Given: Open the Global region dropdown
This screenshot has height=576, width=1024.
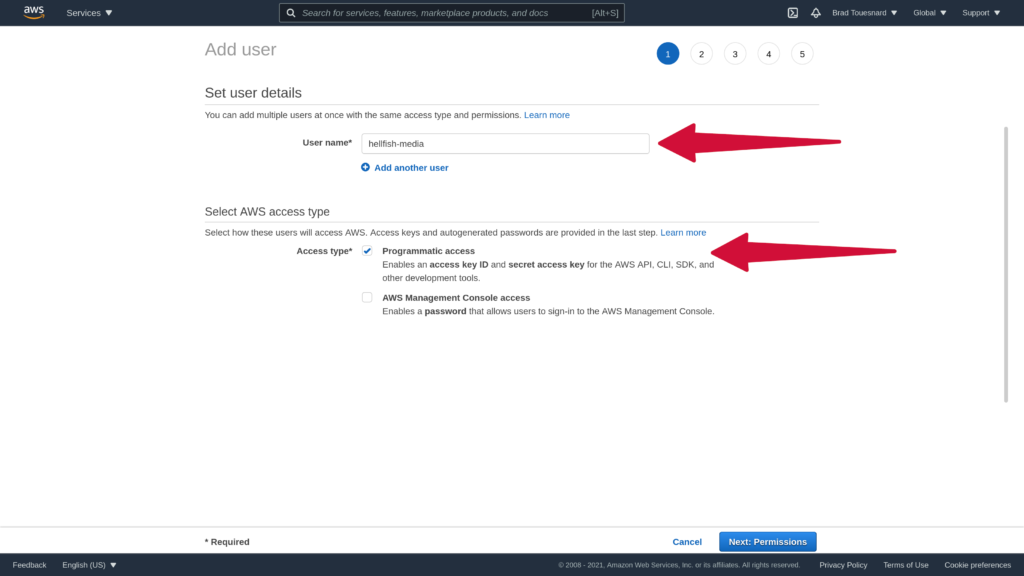Looking at the screenshot, I should tap(929, 12).
